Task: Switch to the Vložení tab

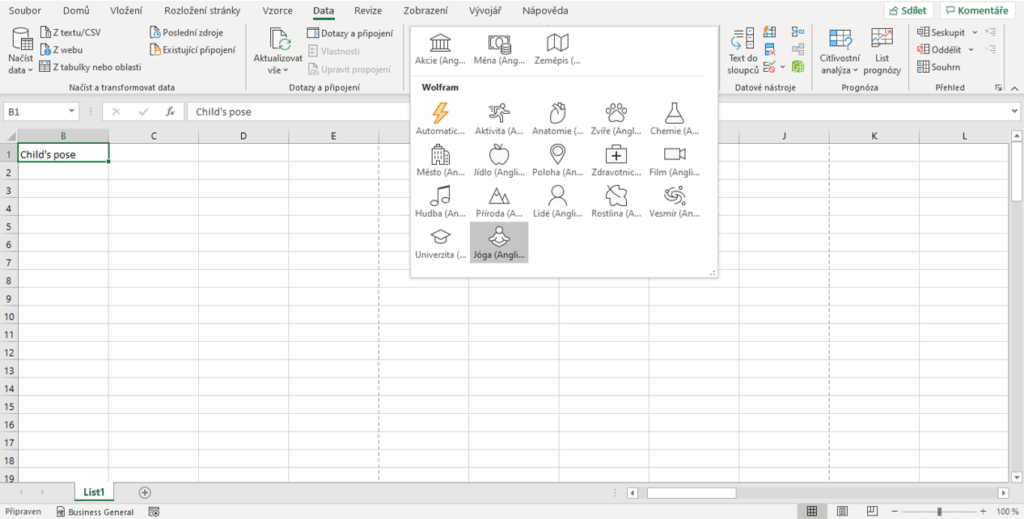Action: click(x=127, y=10)
